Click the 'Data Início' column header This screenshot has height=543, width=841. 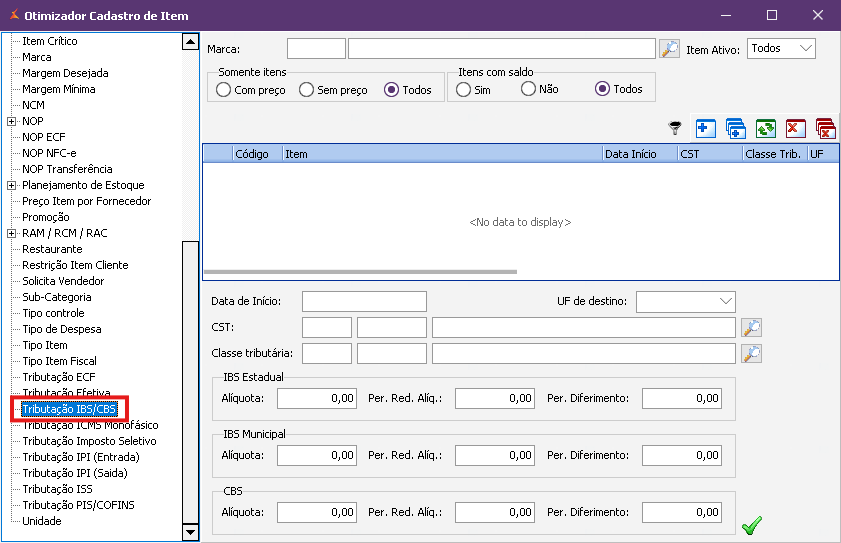pyautogui.click(x=631, y=154)
